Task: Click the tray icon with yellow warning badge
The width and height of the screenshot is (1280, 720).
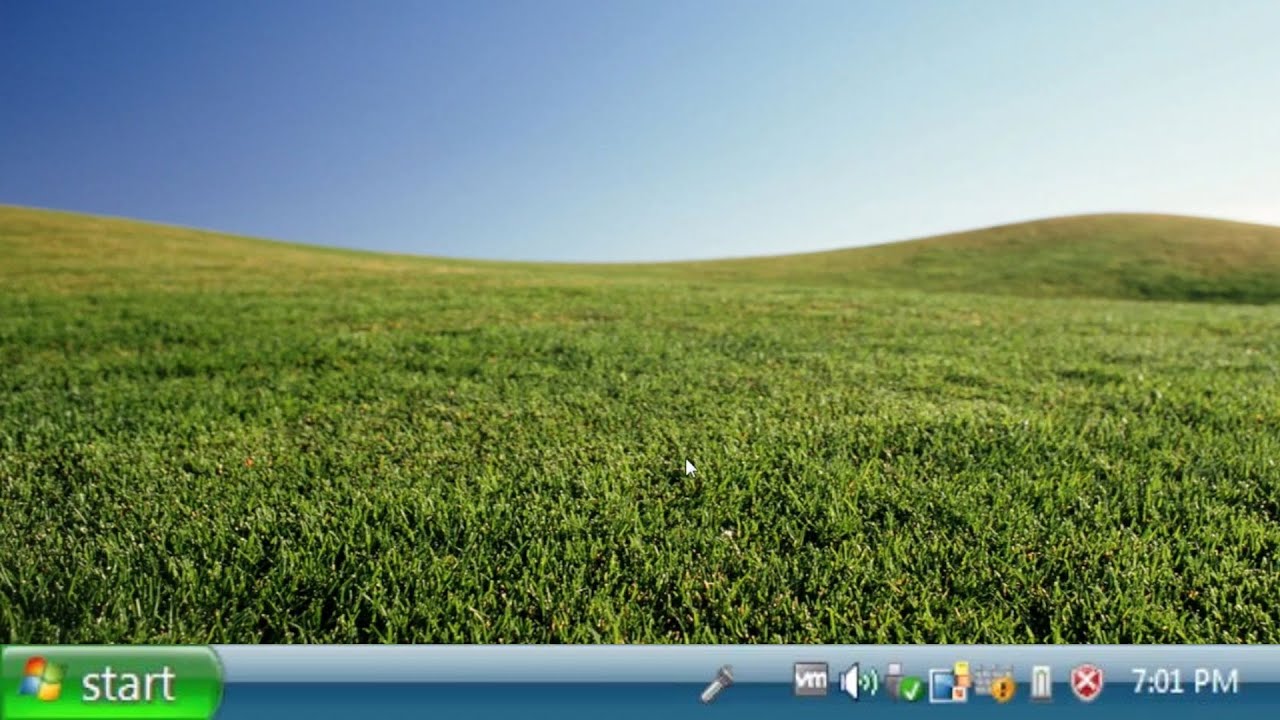Action: [x=995, y=683]
